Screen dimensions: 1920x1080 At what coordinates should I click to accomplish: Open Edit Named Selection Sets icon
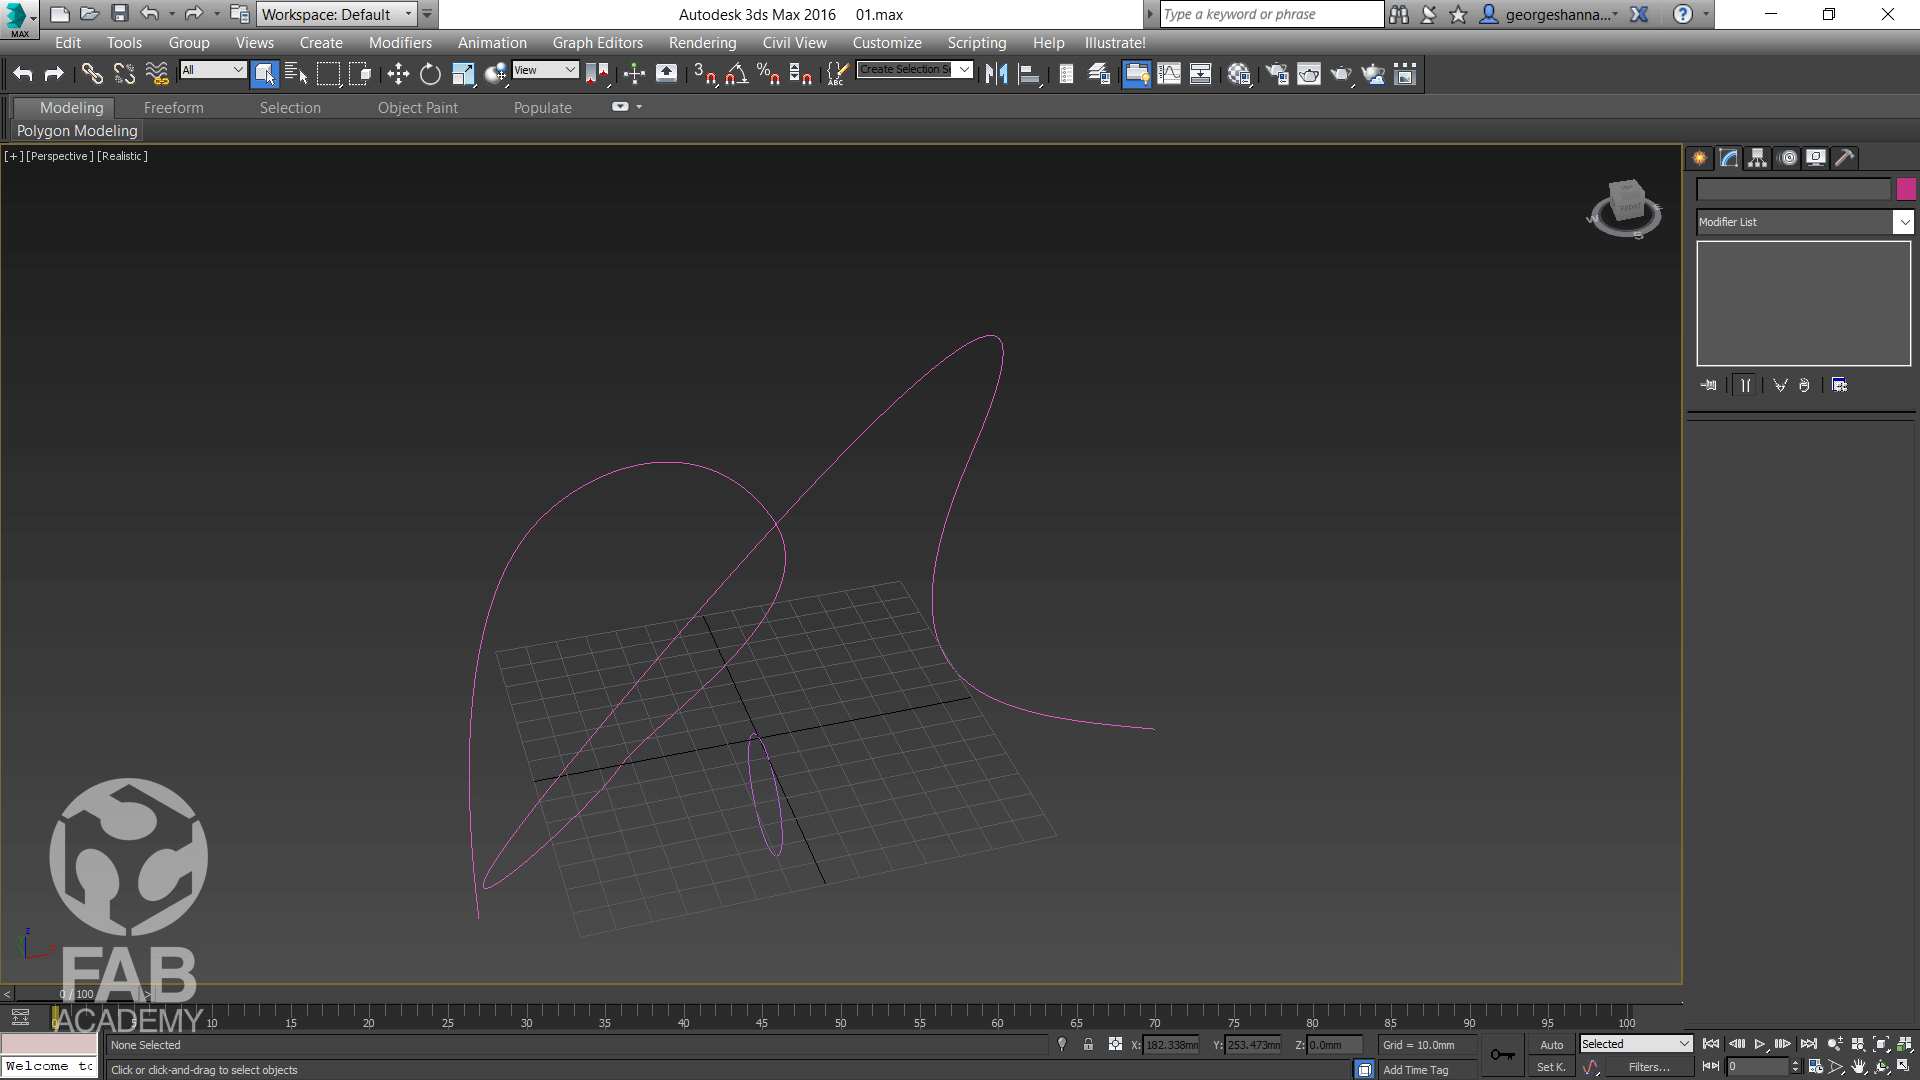[837, 73]
